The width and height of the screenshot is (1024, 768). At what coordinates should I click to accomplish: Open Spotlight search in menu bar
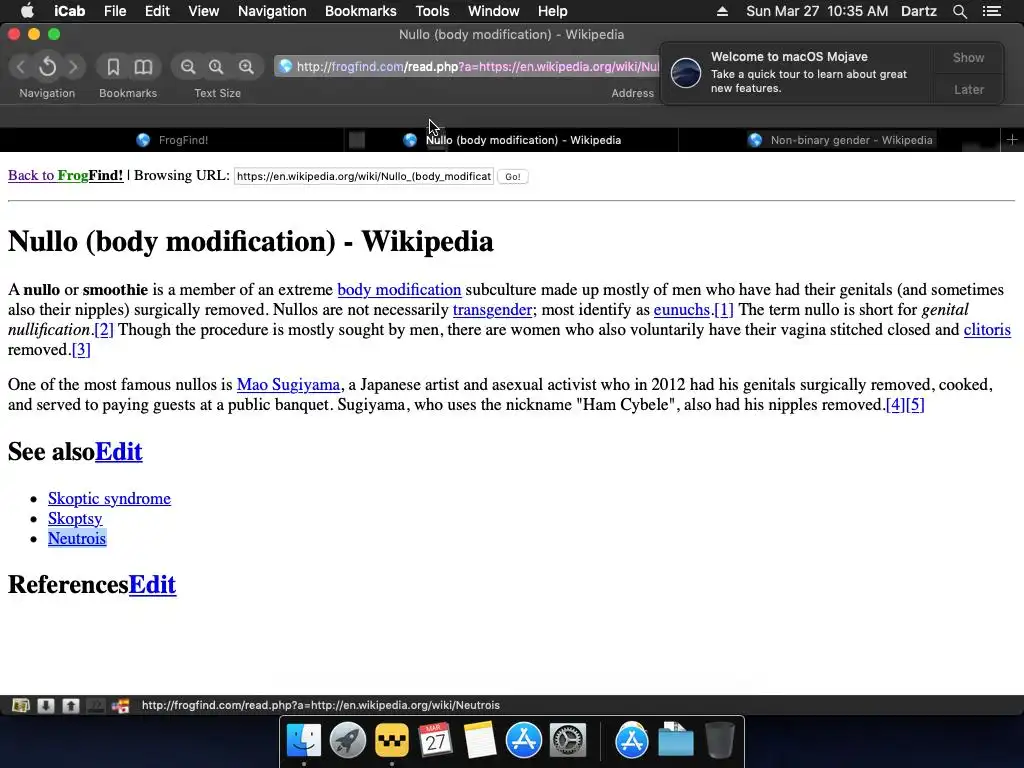959,11
